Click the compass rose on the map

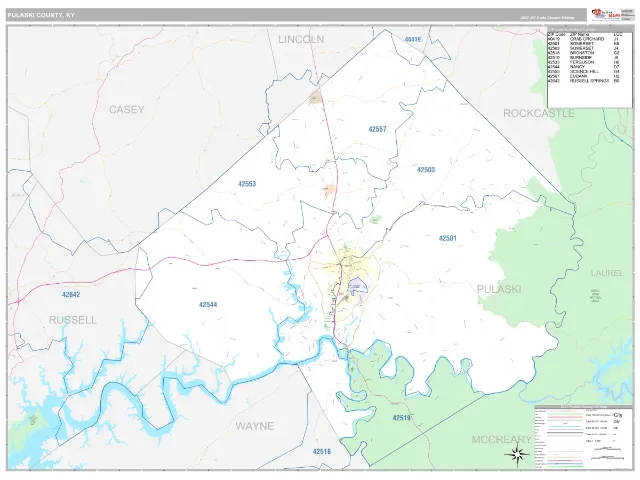coord(517,454)
